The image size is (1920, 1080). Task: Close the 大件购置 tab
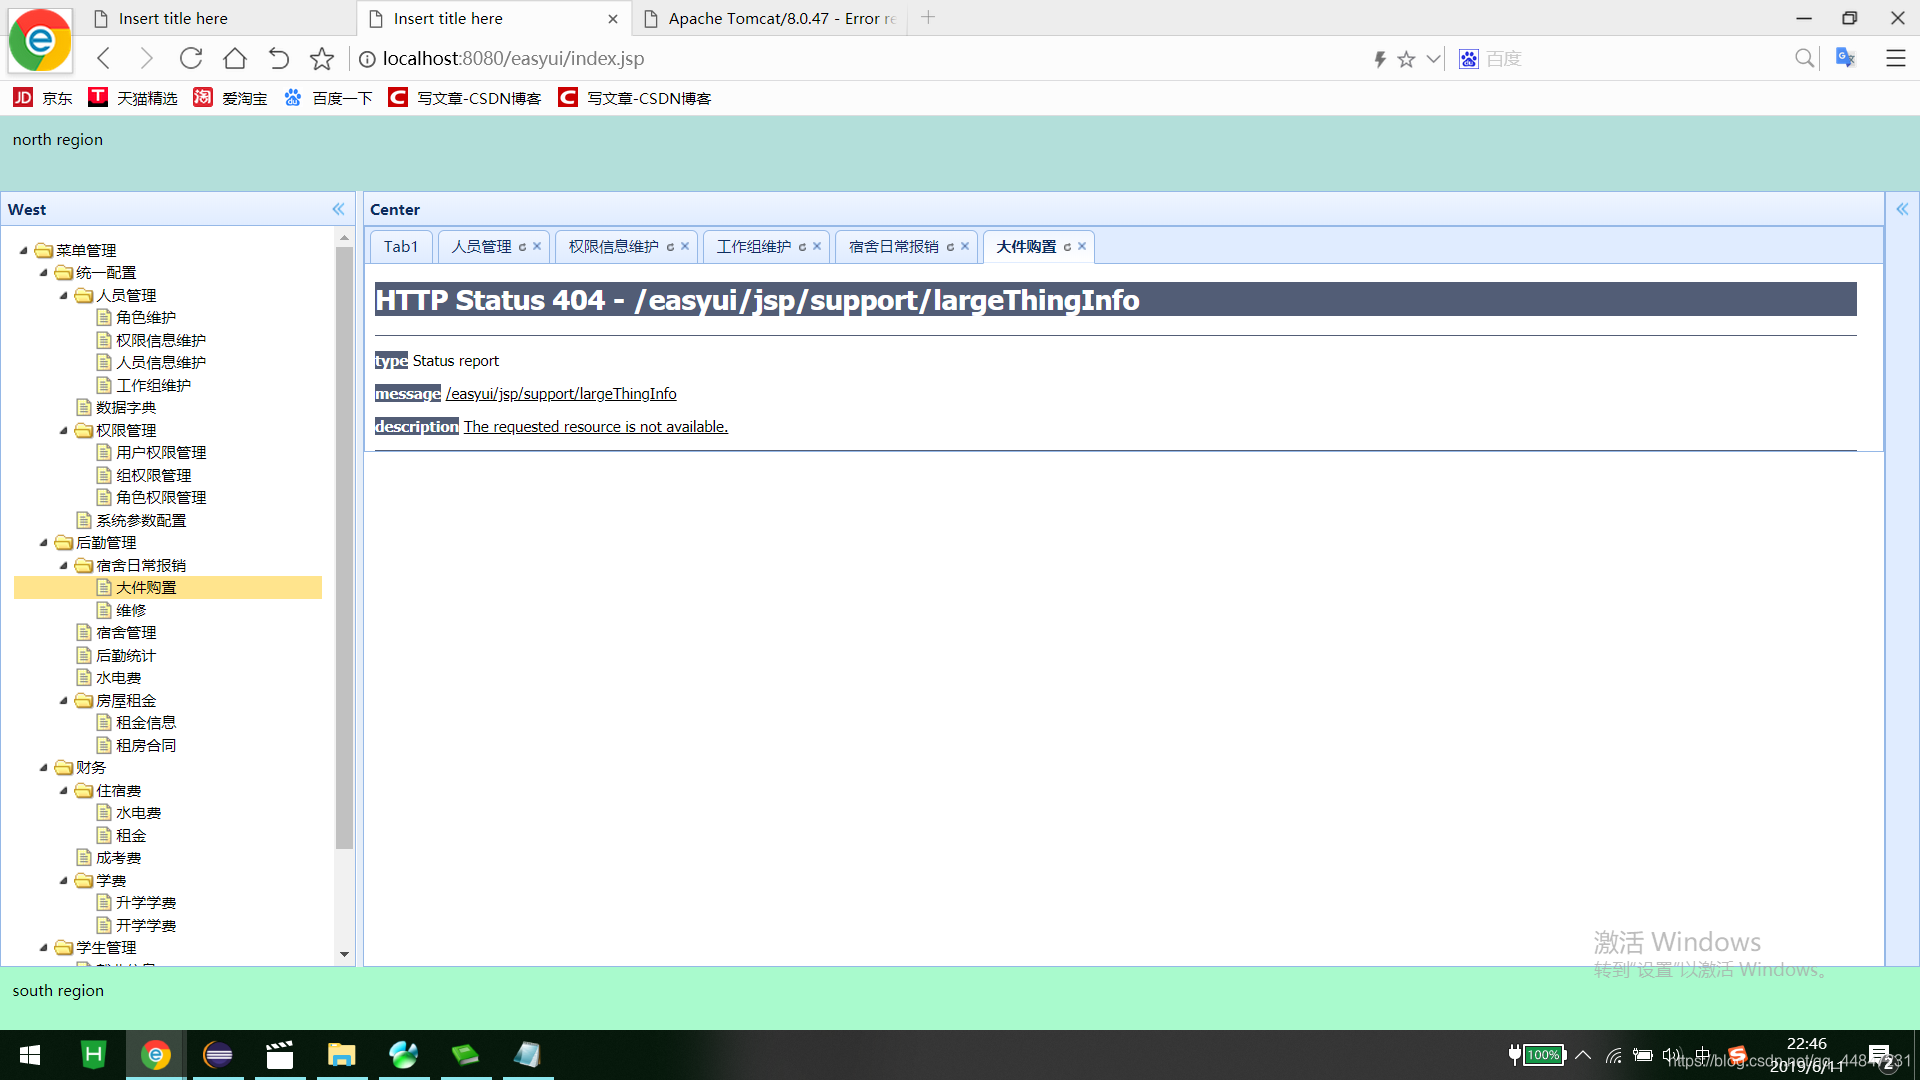tap(1082, 246)
